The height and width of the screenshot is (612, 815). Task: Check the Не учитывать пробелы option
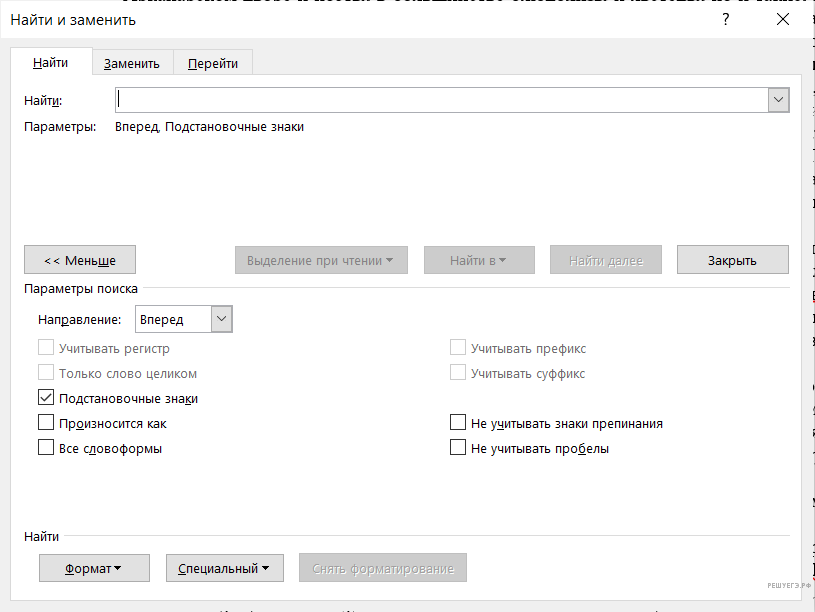[458, 448]
